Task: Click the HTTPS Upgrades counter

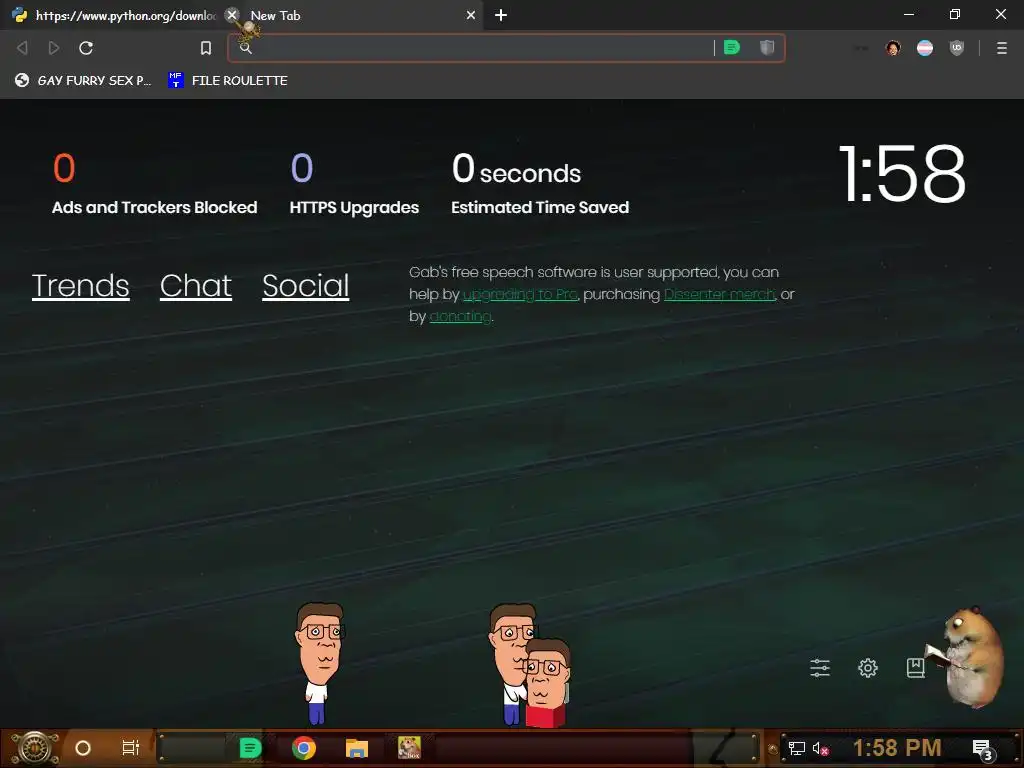Action: [354, 184]
